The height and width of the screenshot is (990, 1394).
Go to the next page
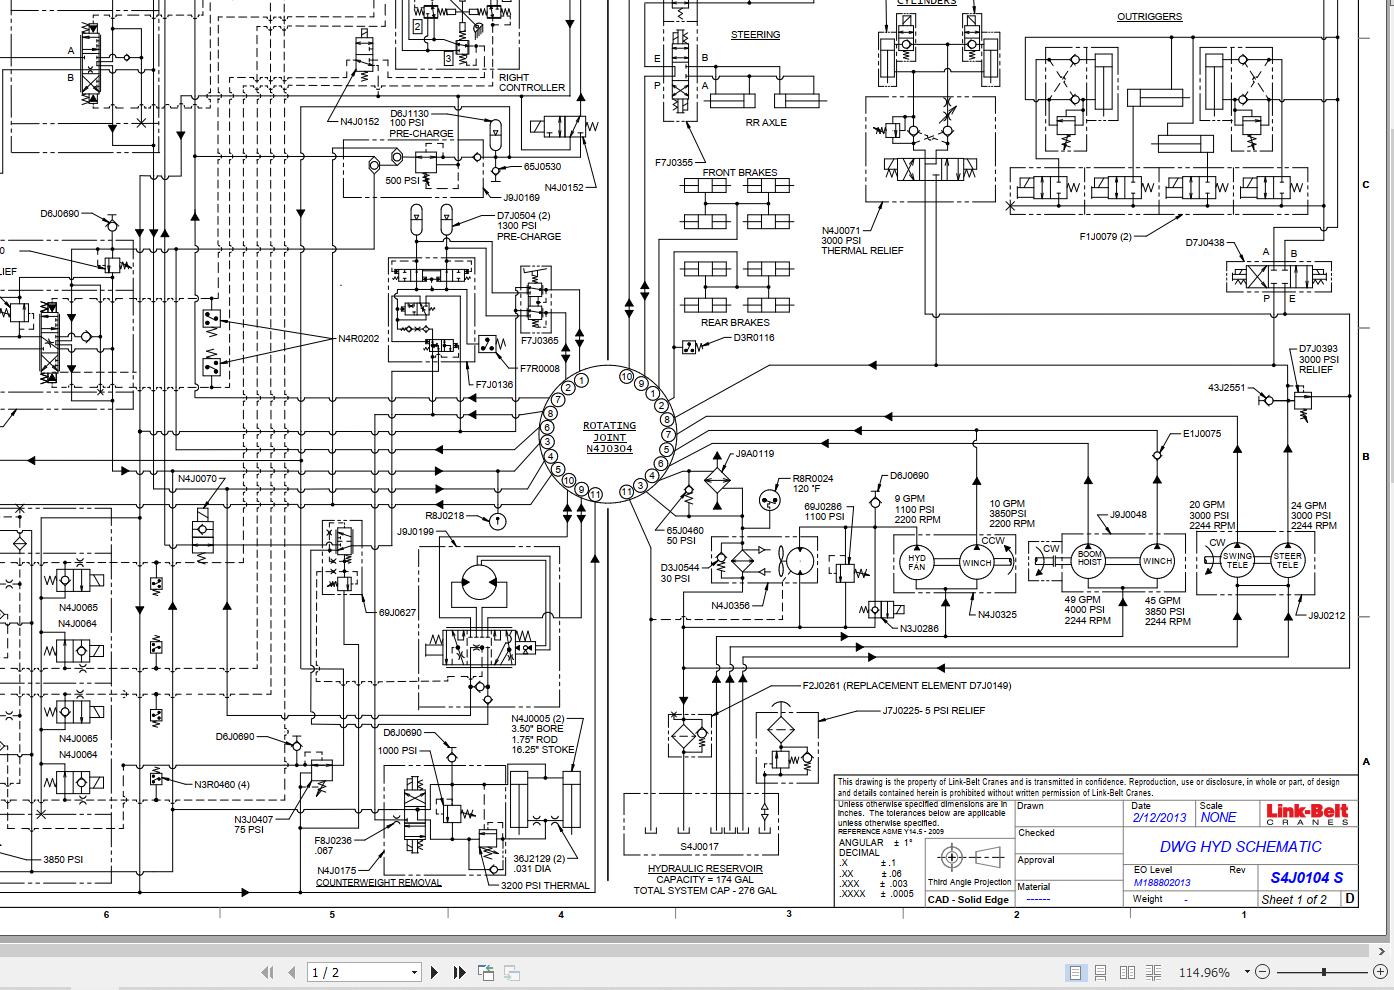click(434, 972)
